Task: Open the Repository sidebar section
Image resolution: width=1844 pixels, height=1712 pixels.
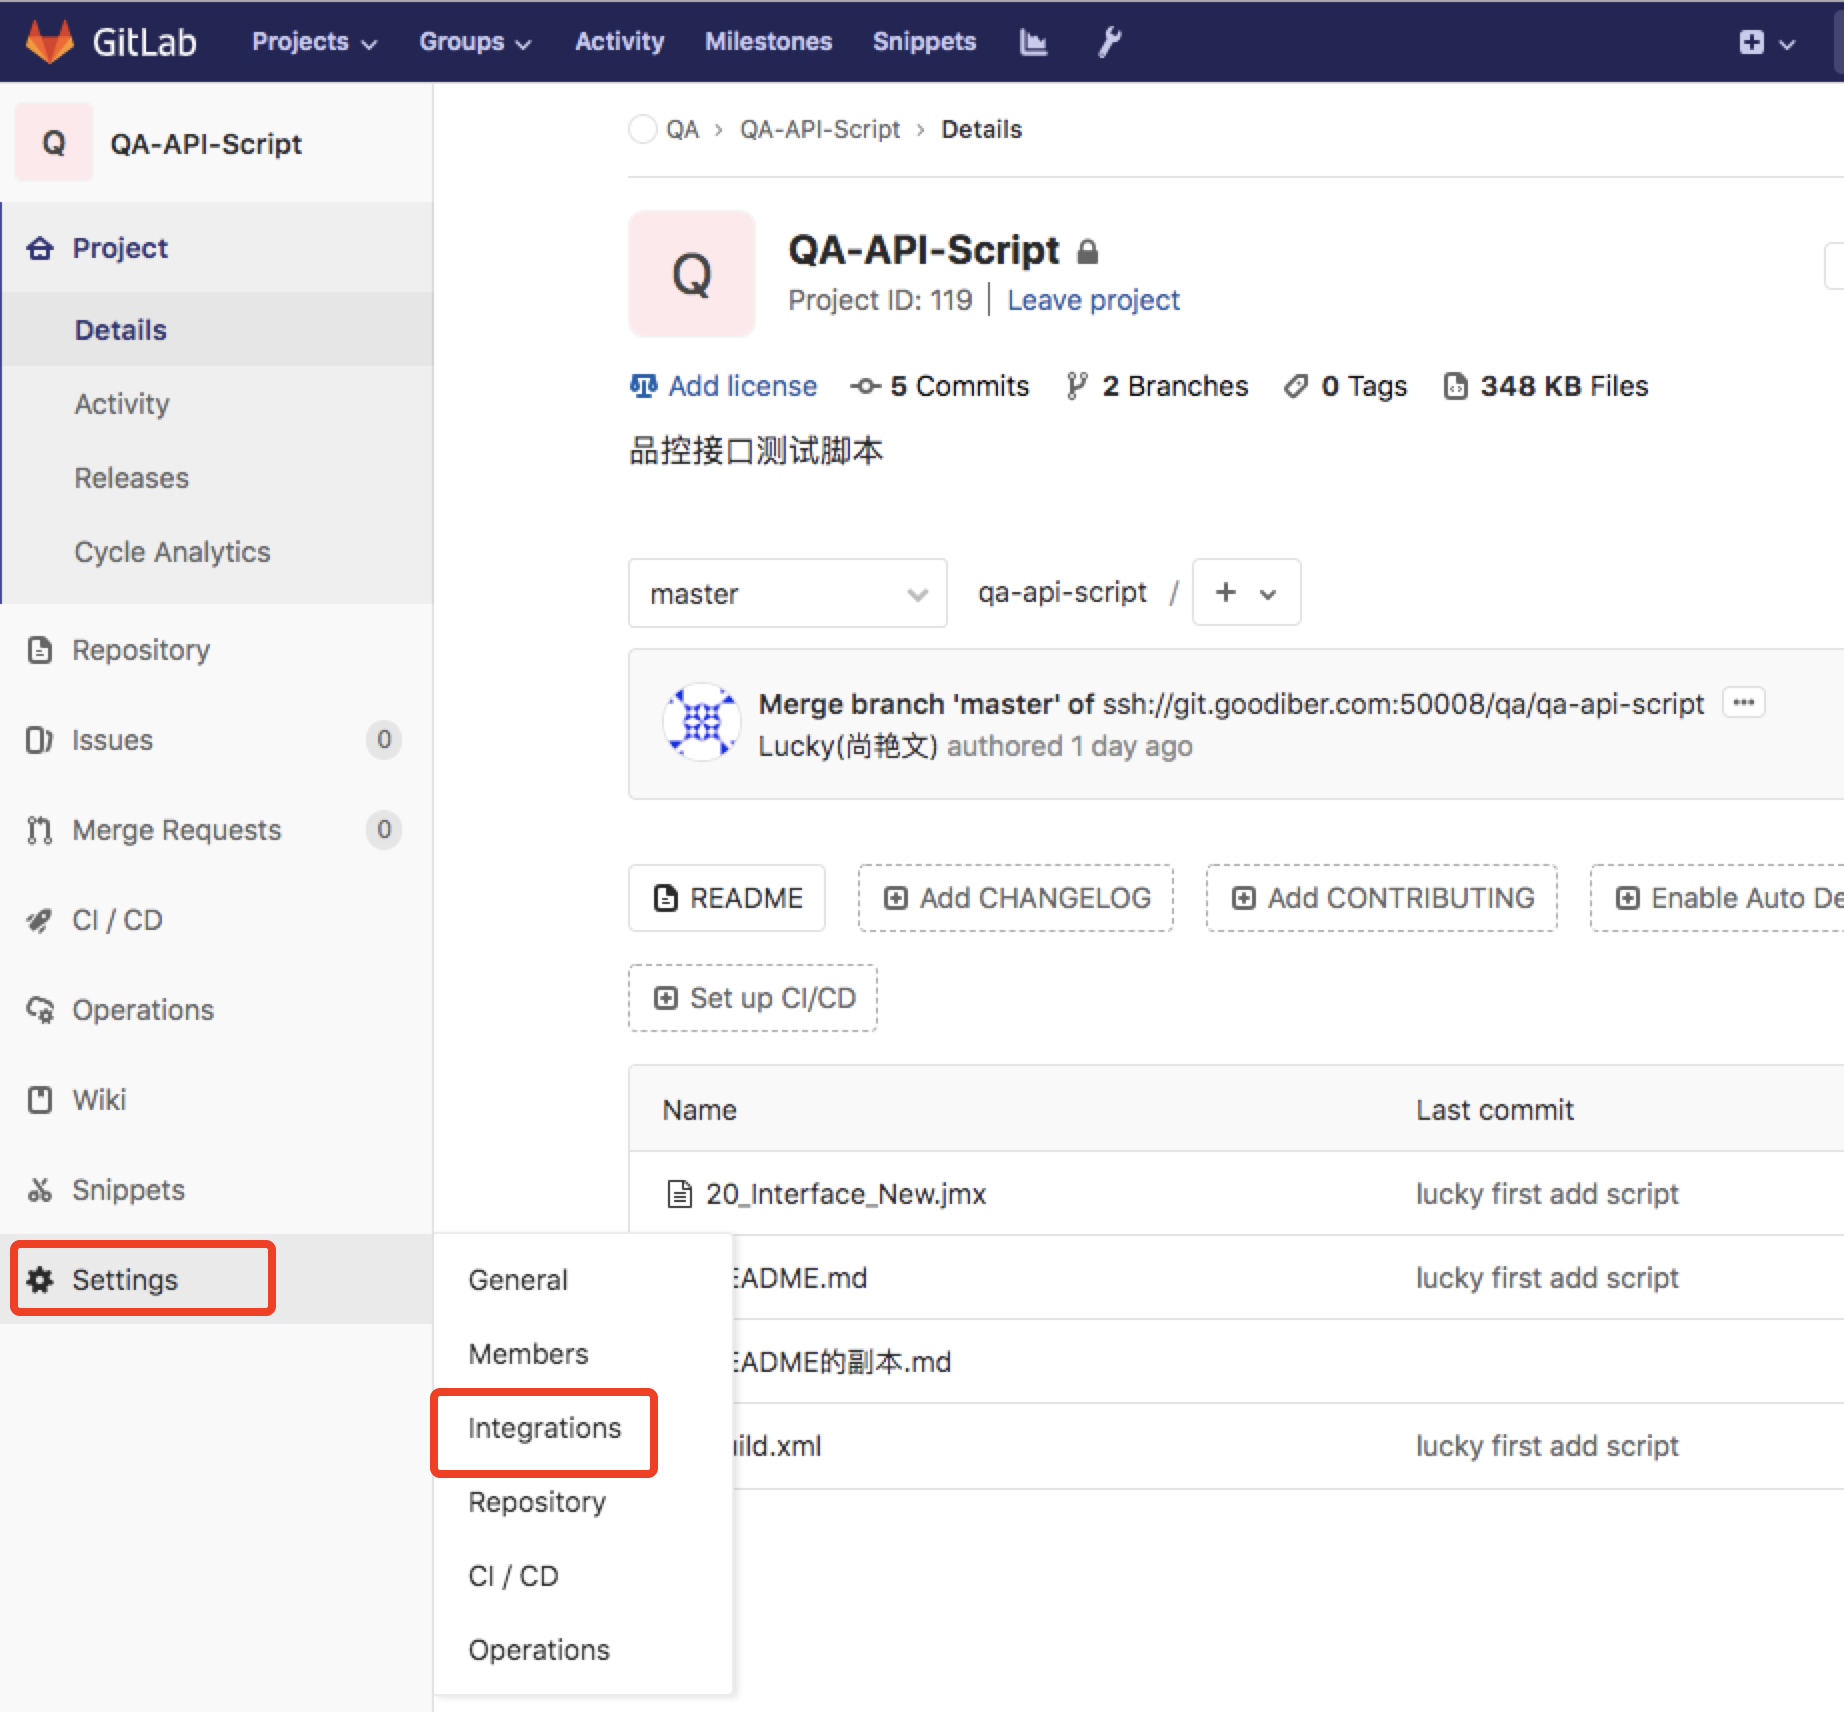Action: coord(140,649)
